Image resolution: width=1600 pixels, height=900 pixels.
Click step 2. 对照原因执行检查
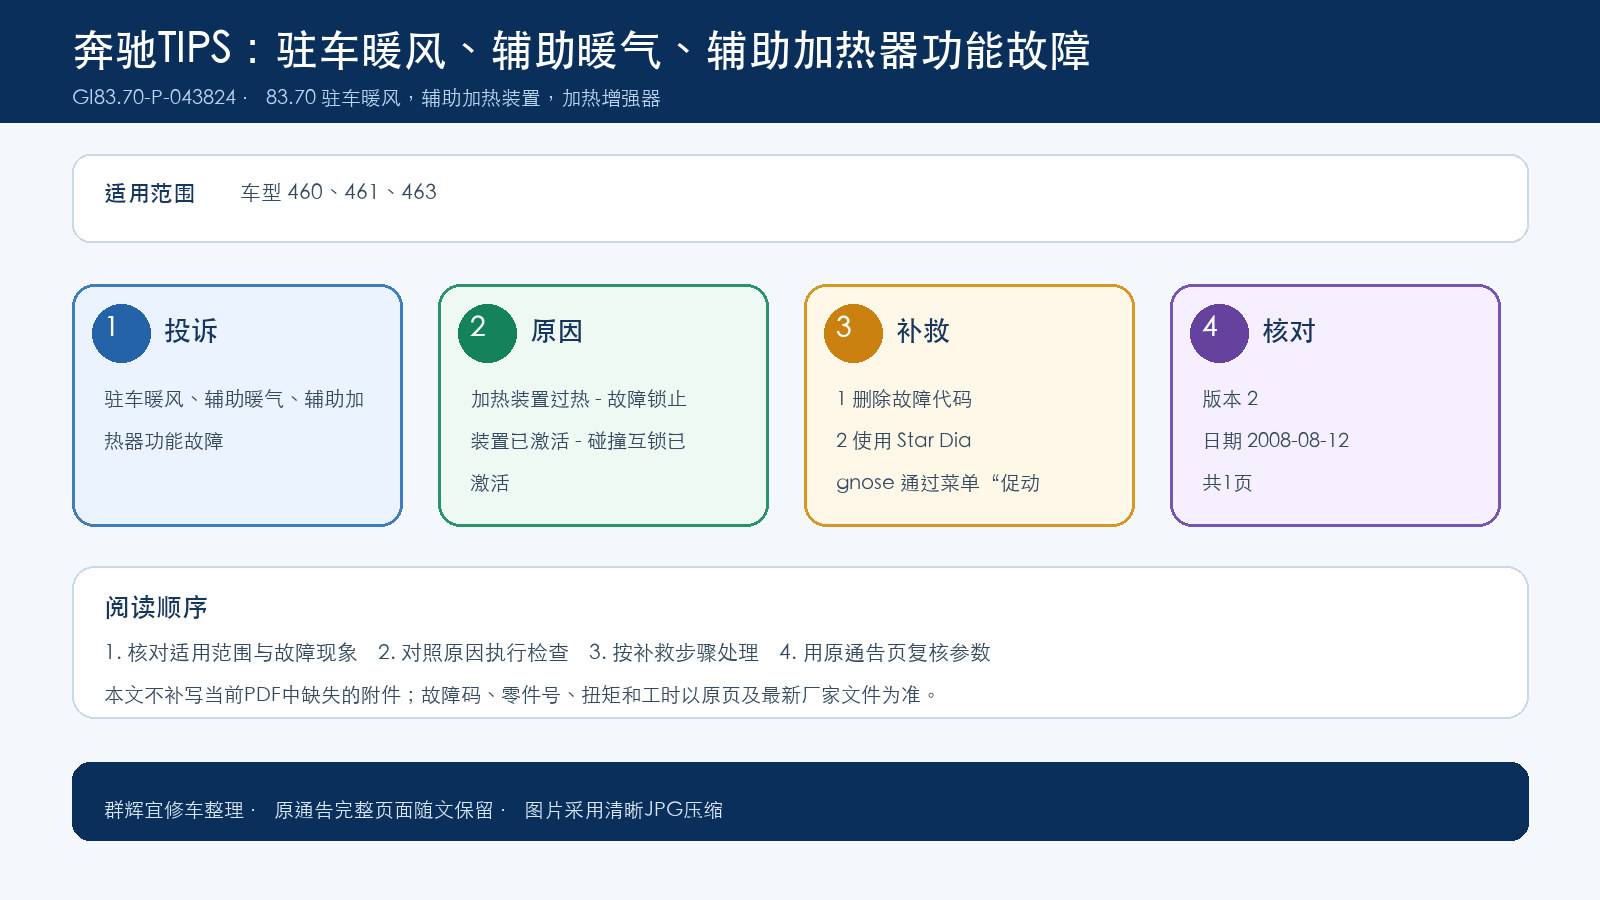pyautogui.click(x=473, y=653)
